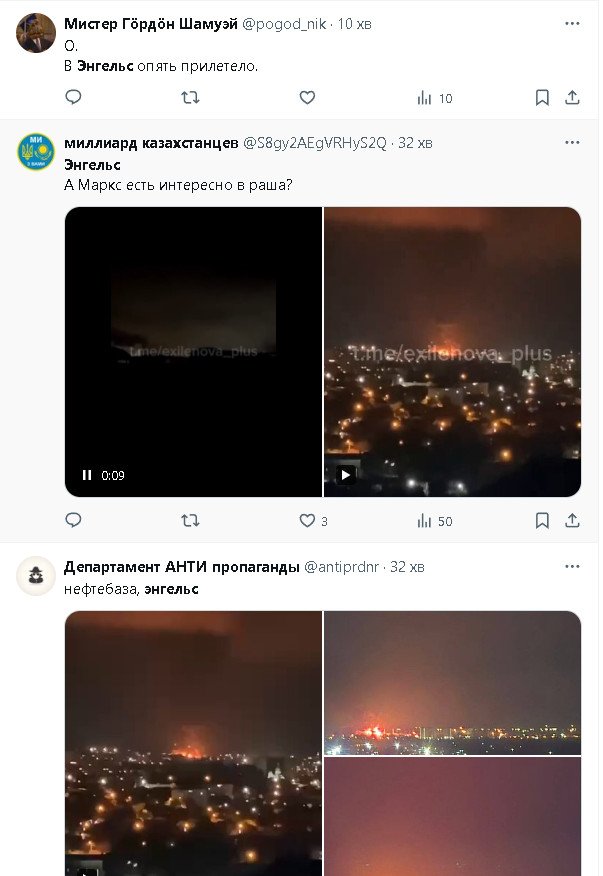Screen dimensions: 603x876
Task: Open top-right night skyline photo in antiprdnr tweet
Action: point(453,683)
